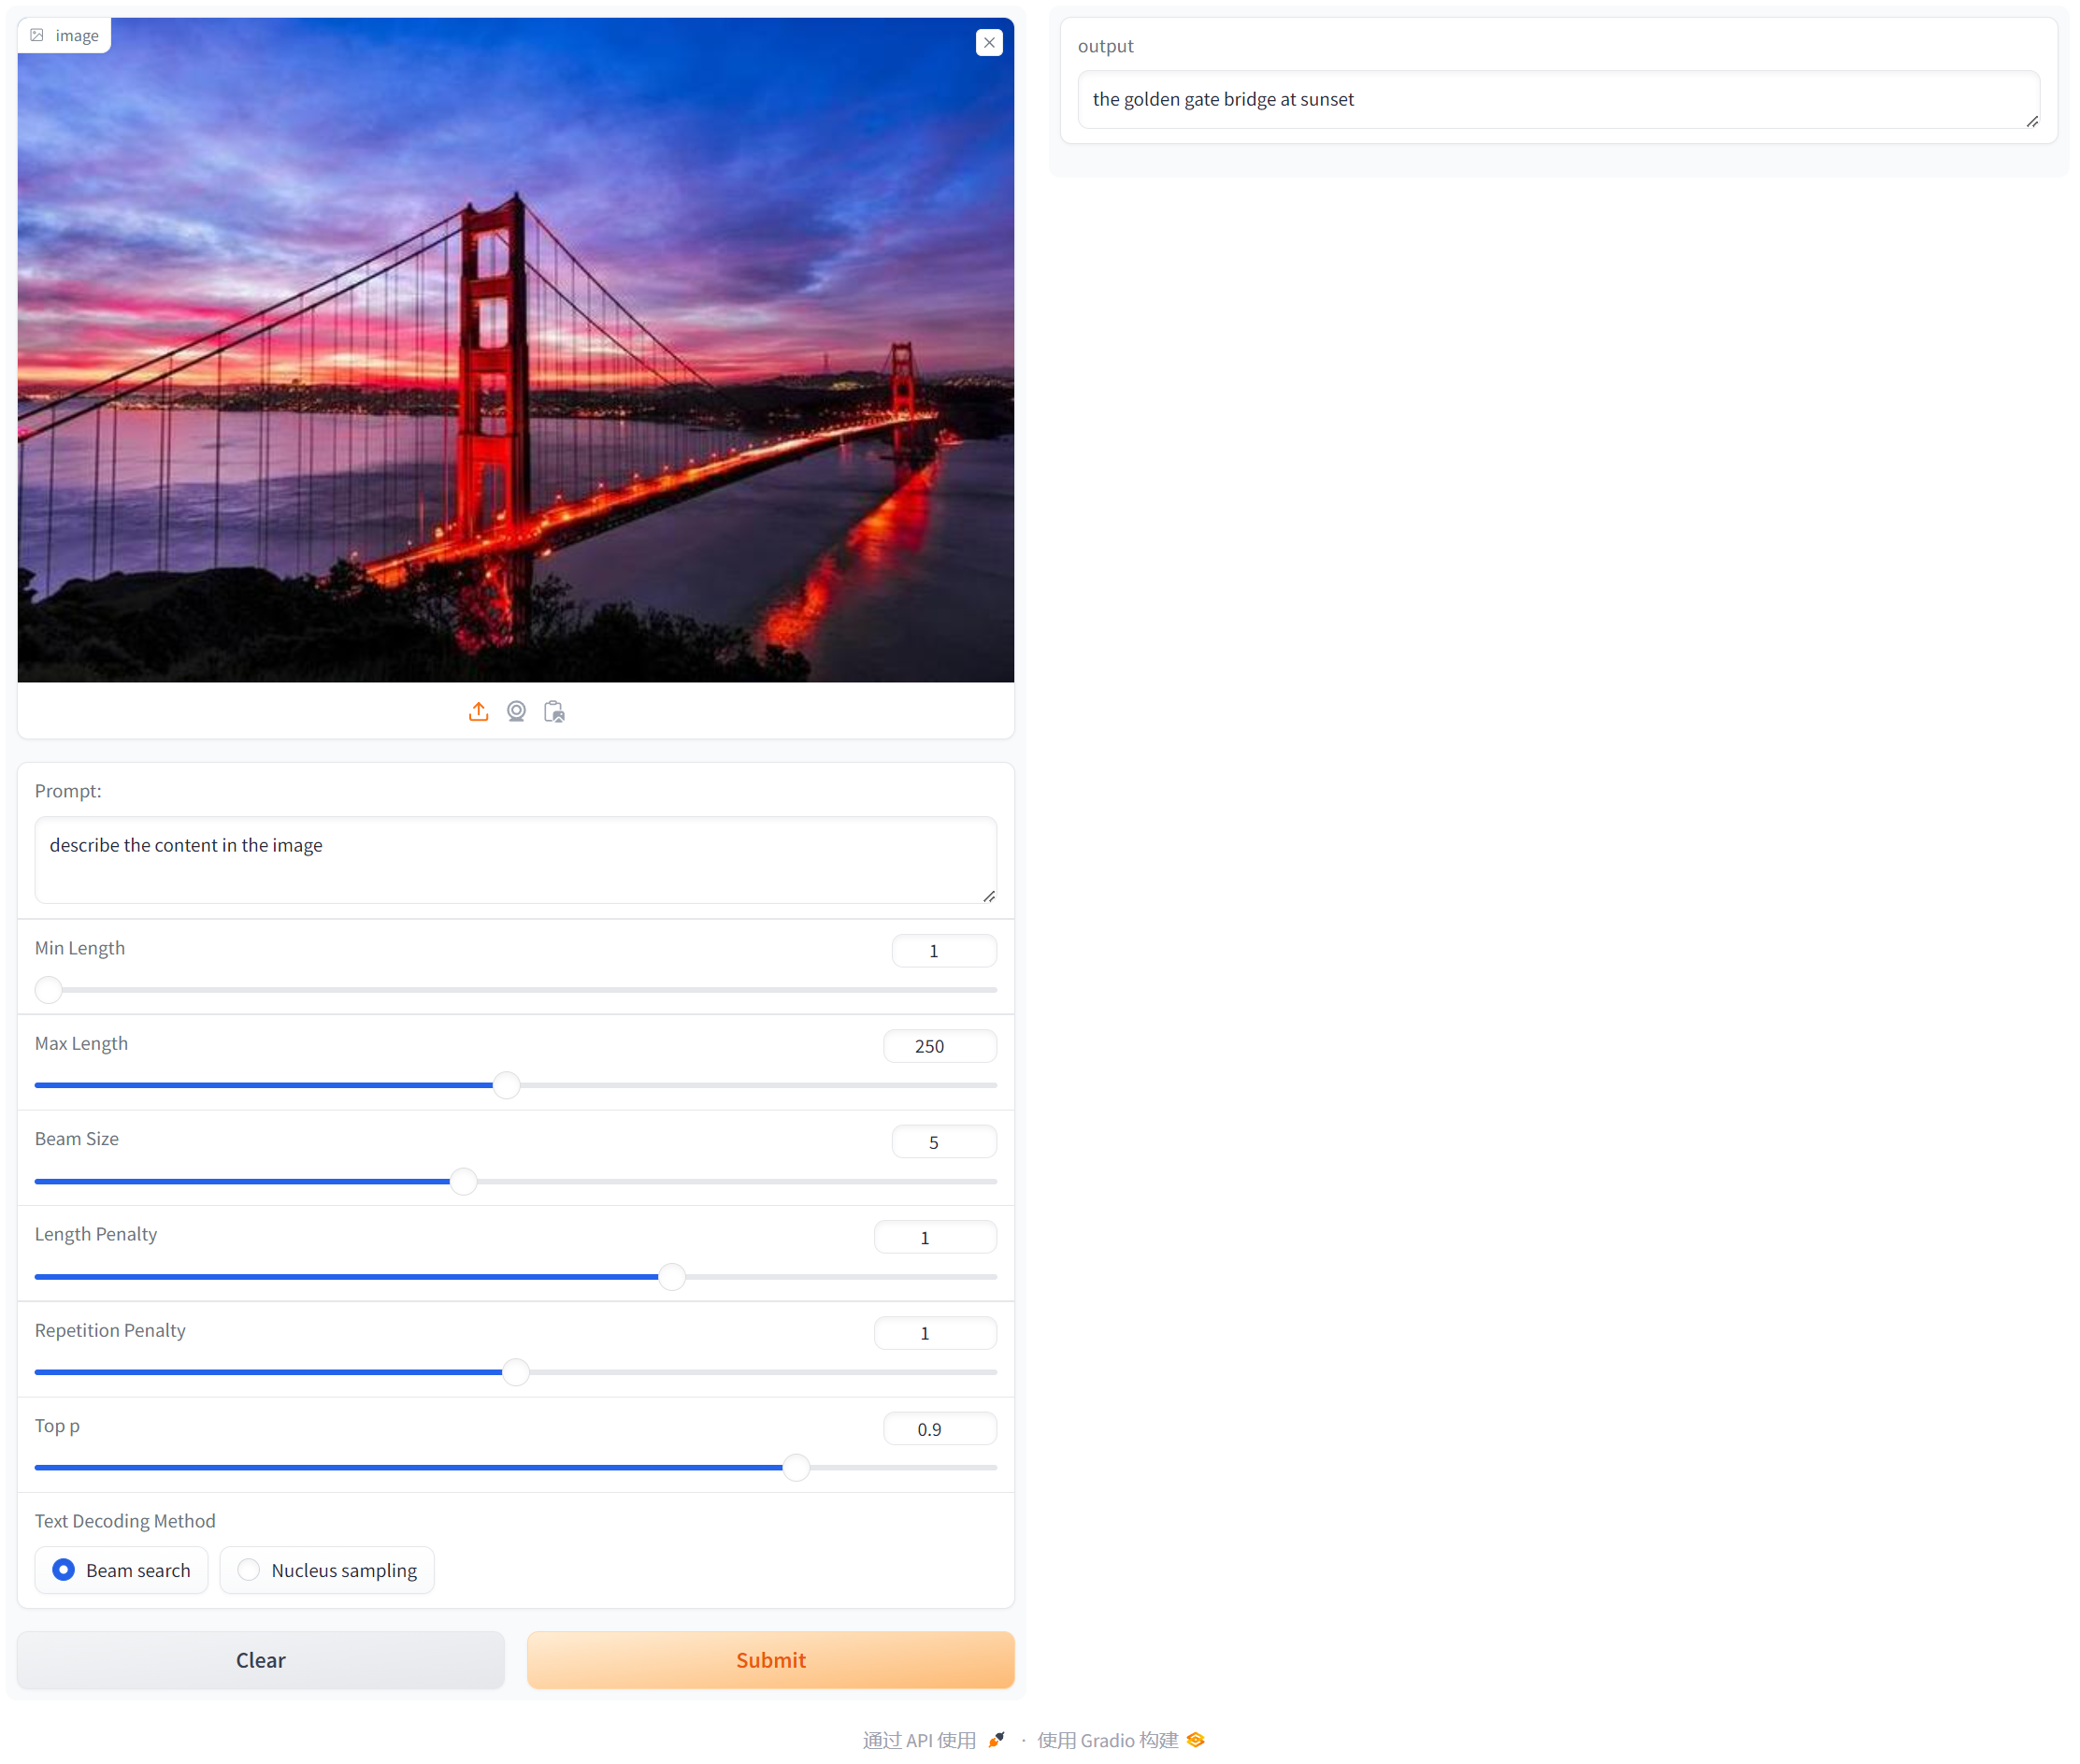Screen dimensions: 2080x1764
Task: Click the webcam capture icon
Action: 516,712
